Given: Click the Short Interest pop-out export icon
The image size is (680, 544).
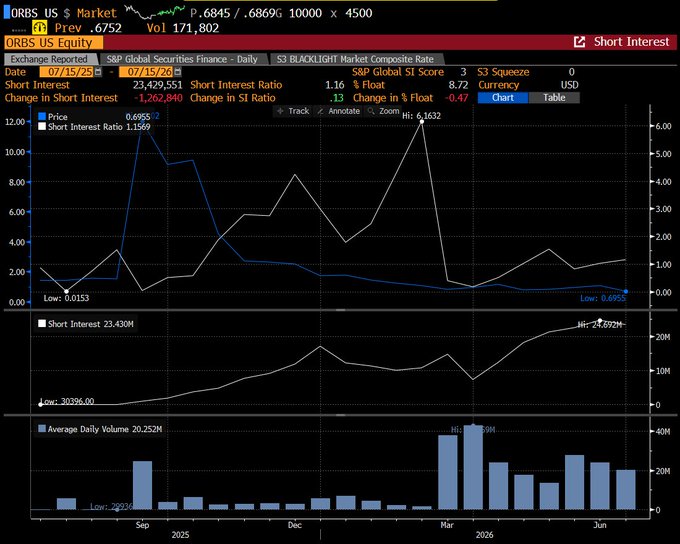Looking at the screenshot, I should (x=579, y=42).
